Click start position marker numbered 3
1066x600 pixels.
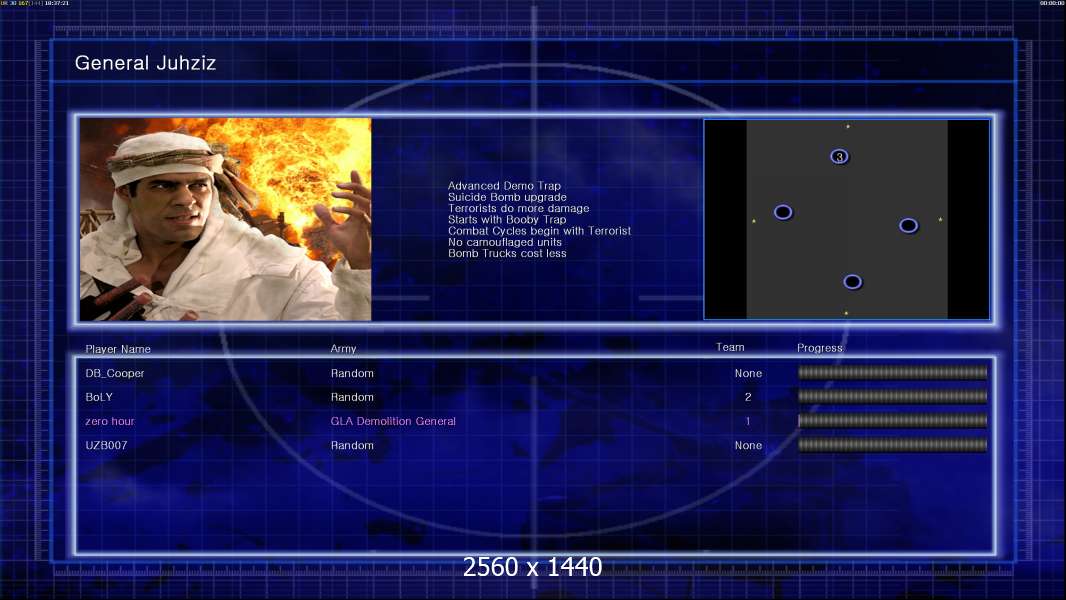[x=840, y=157]
